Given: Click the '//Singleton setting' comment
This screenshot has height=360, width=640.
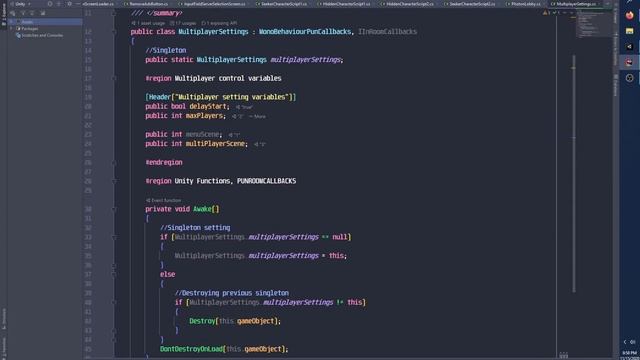Looking at the screenshot, I should tap(195, 228).
